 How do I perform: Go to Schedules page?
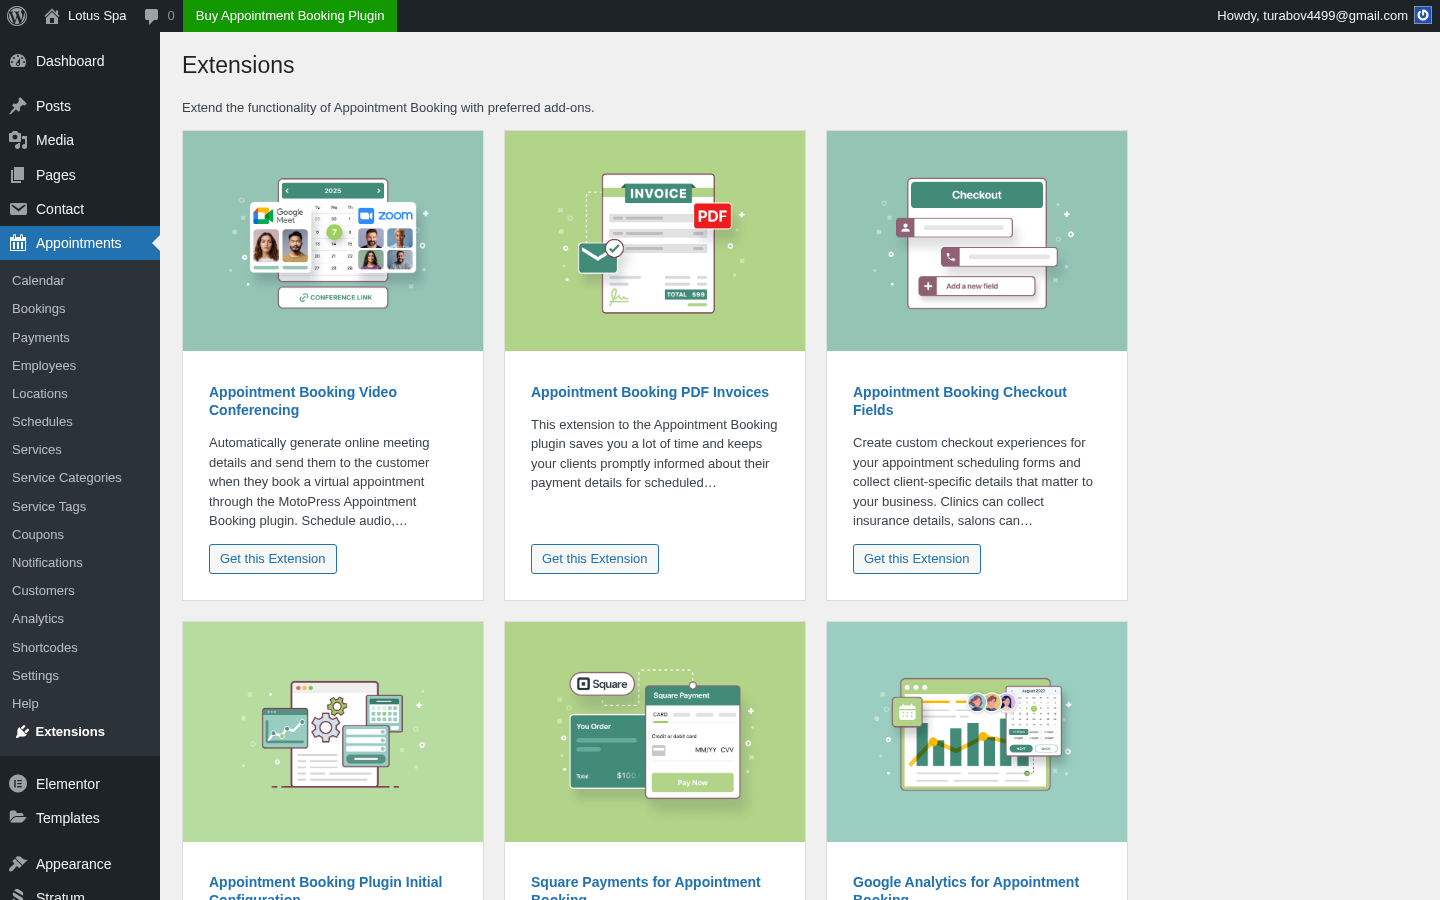(x=42, y=422)
